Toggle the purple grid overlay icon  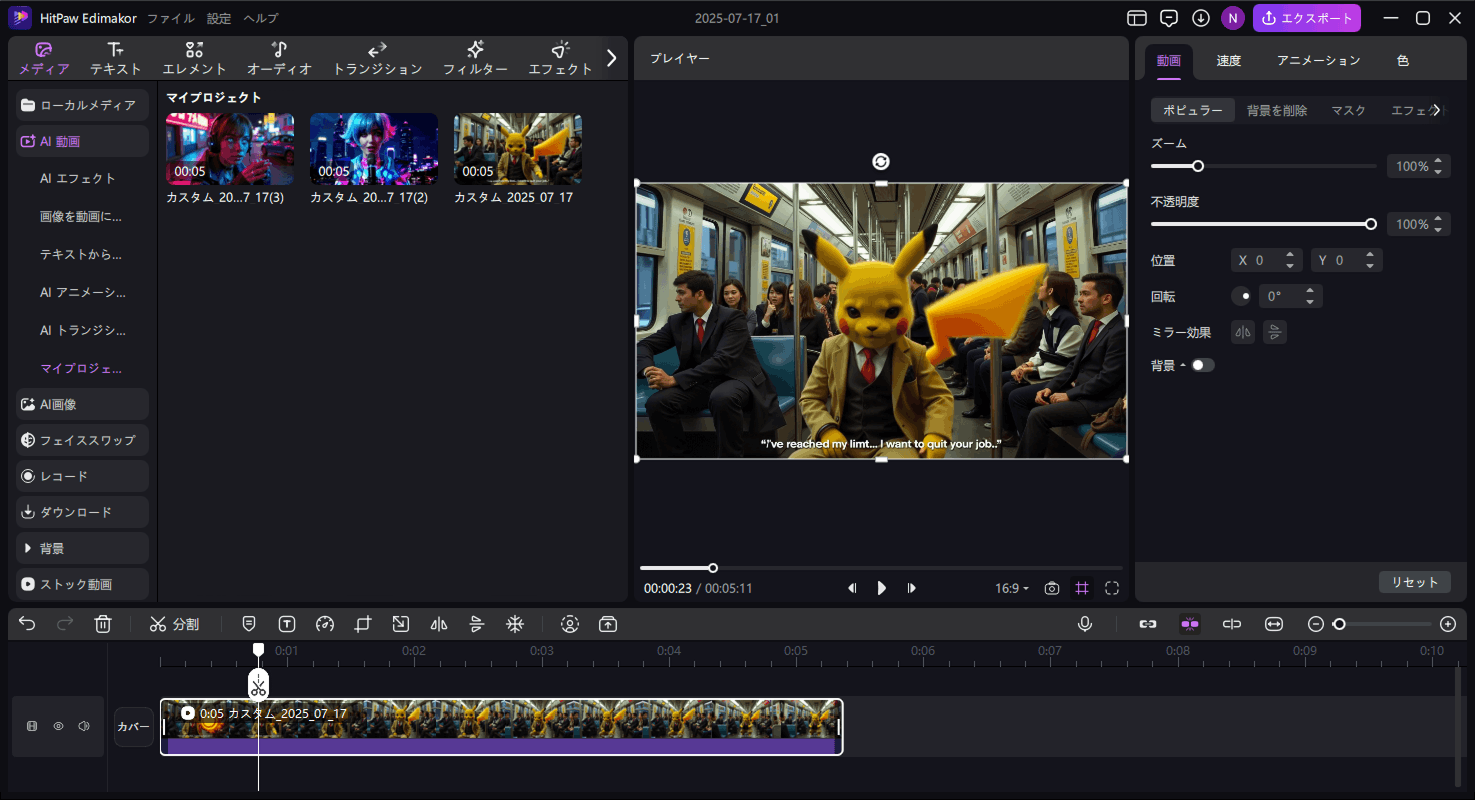click(1082, 588)
